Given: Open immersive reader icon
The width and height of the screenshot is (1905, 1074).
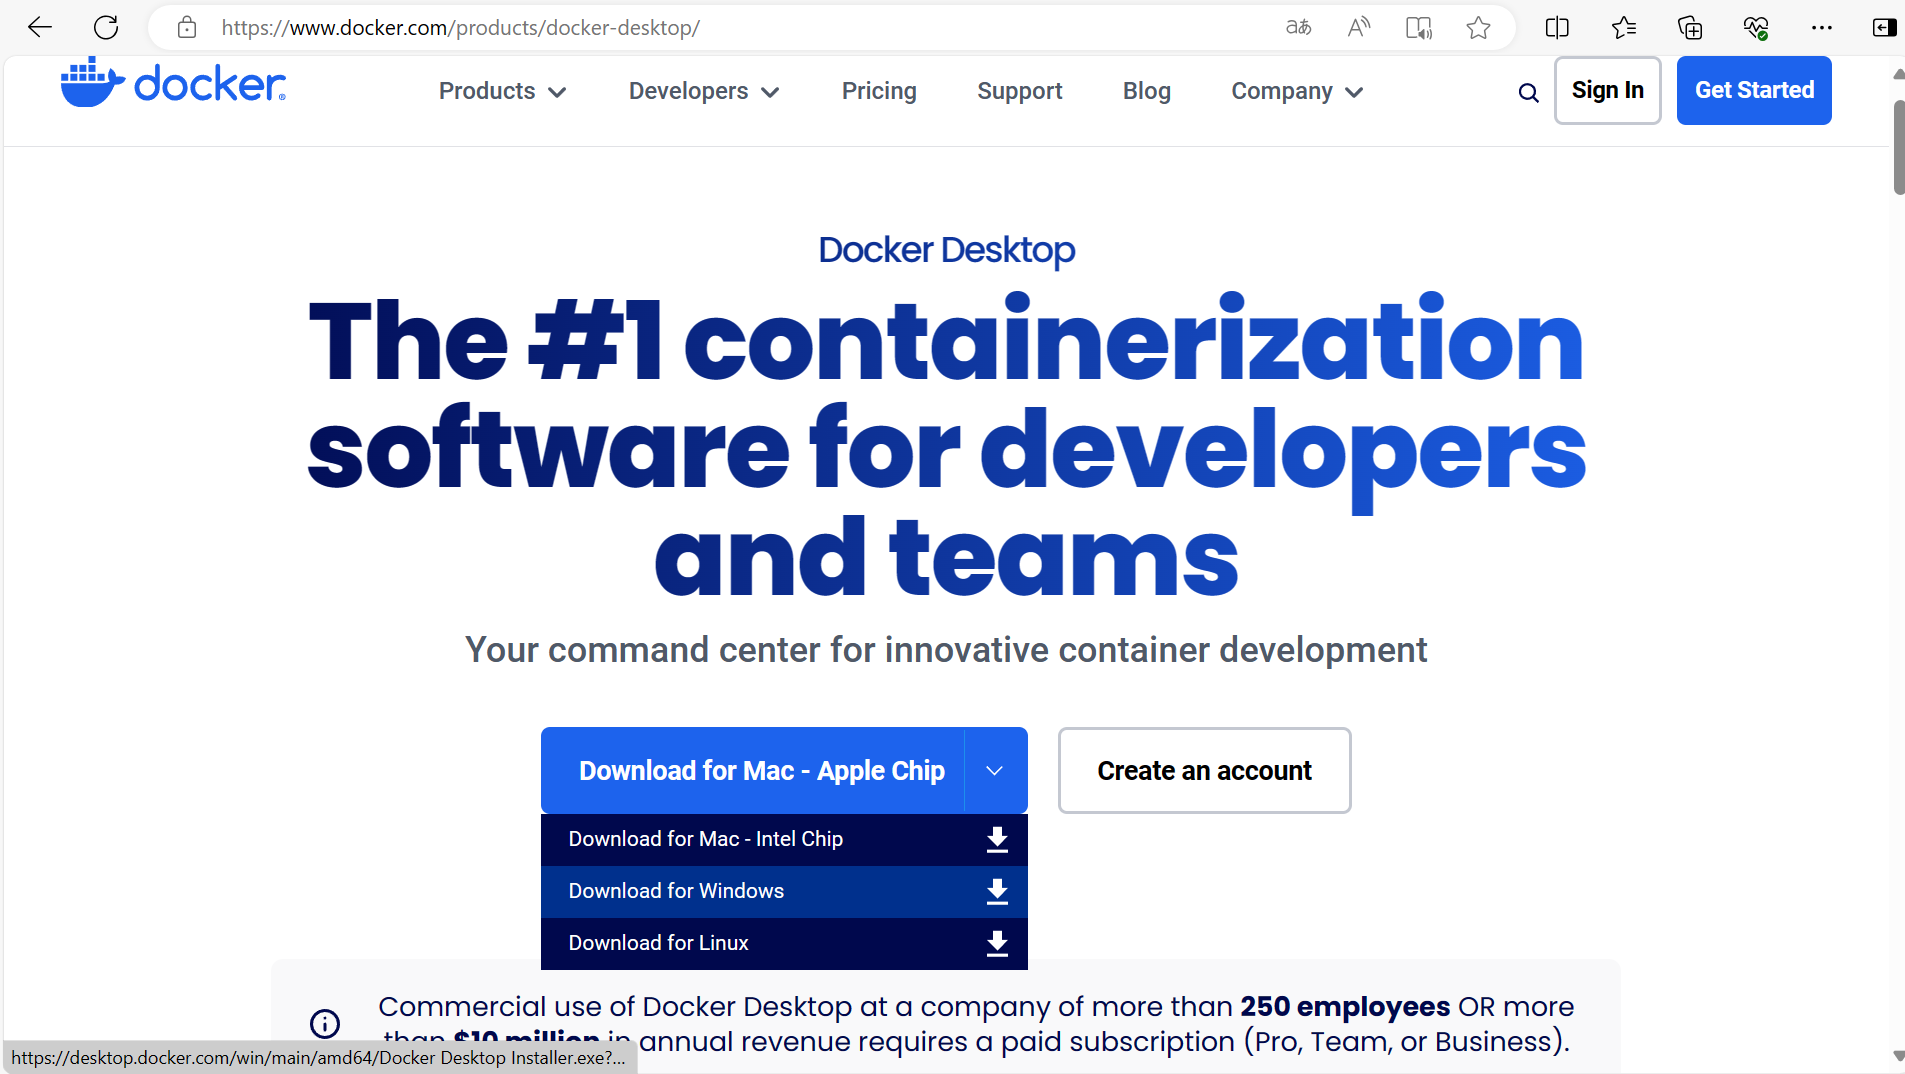Looking at the screenshot, I should 1418,27.
